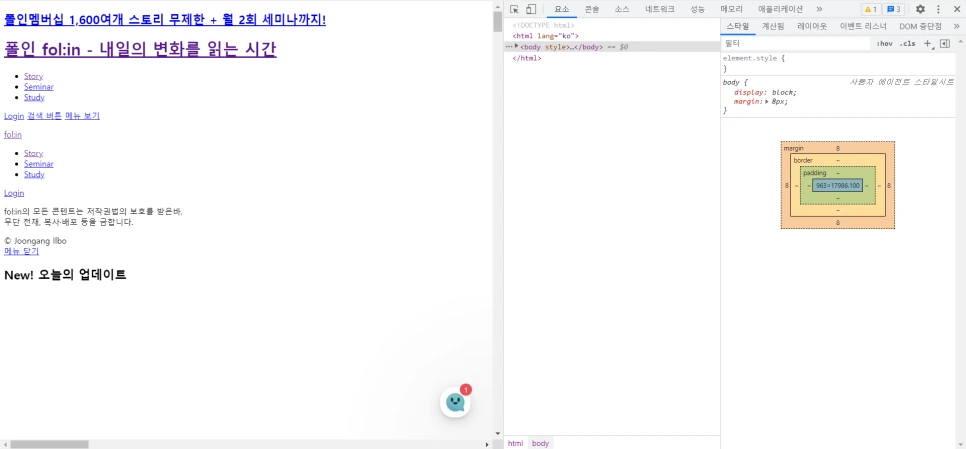Screen dimensions: 966x449
Task: Open Seminar link just below the page heading
Action: pos(39,87)
